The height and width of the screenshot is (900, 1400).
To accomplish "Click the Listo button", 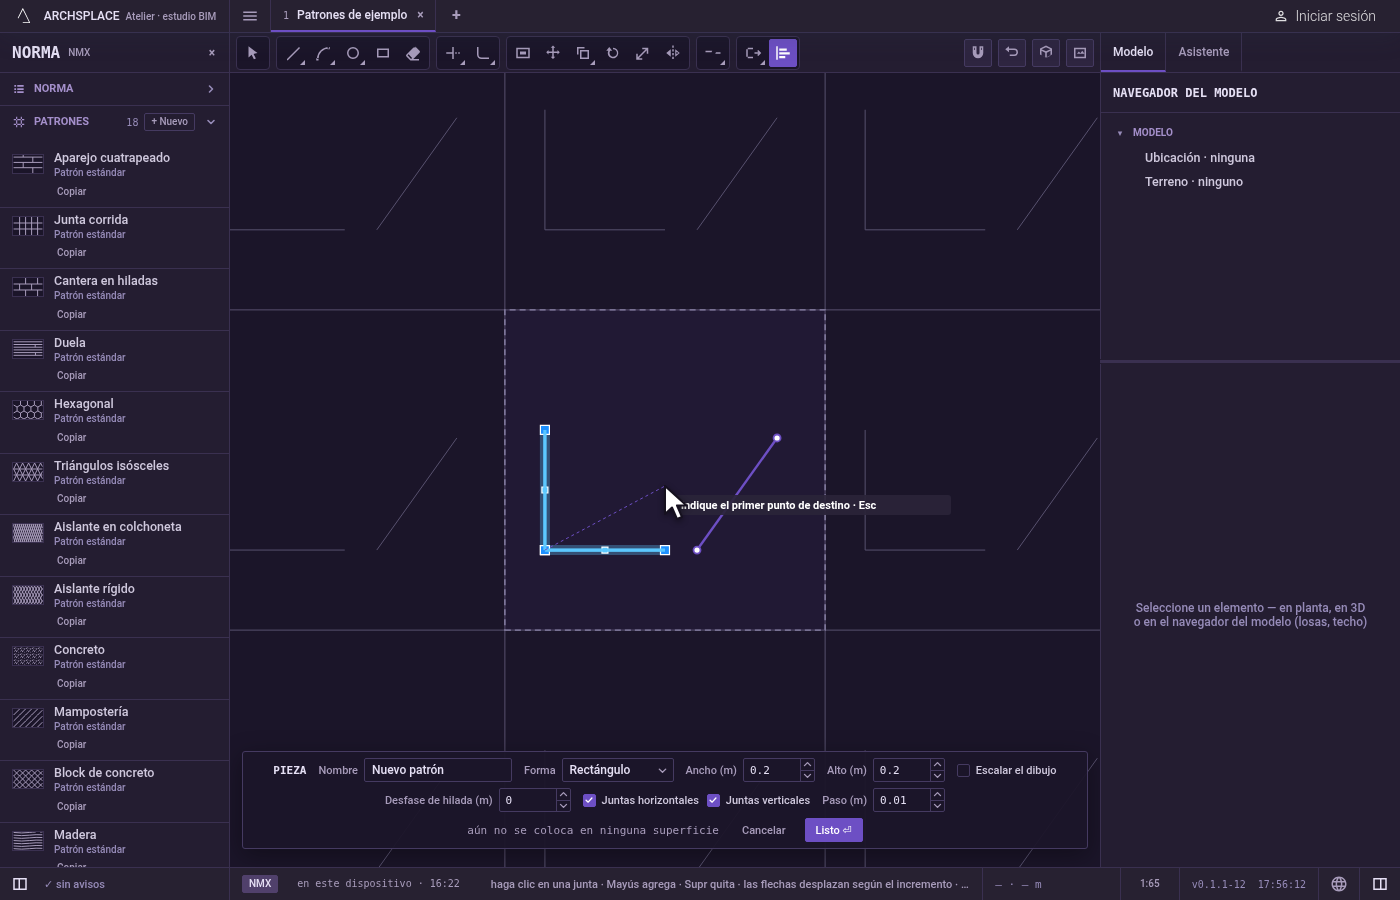I will click(x=833, y=830).
